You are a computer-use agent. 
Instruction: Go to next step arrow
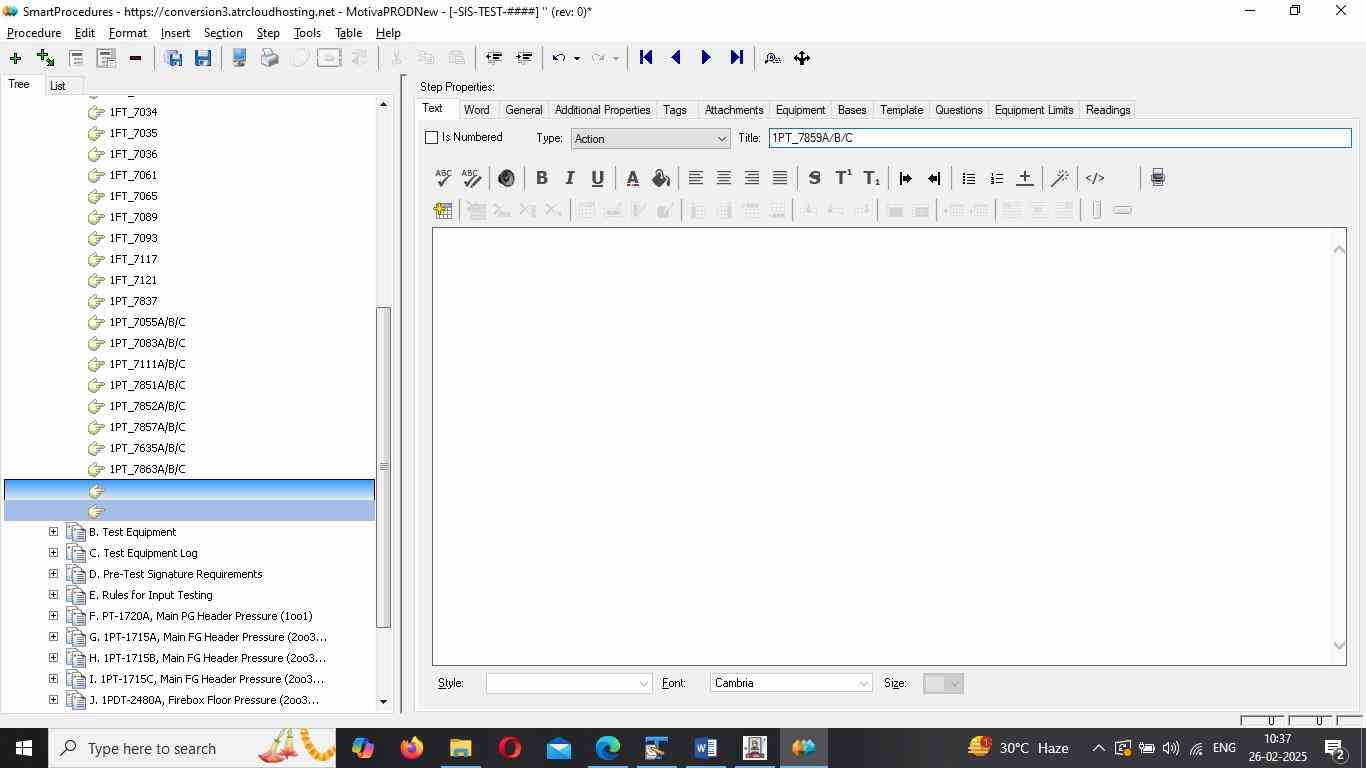pos(706,58)
